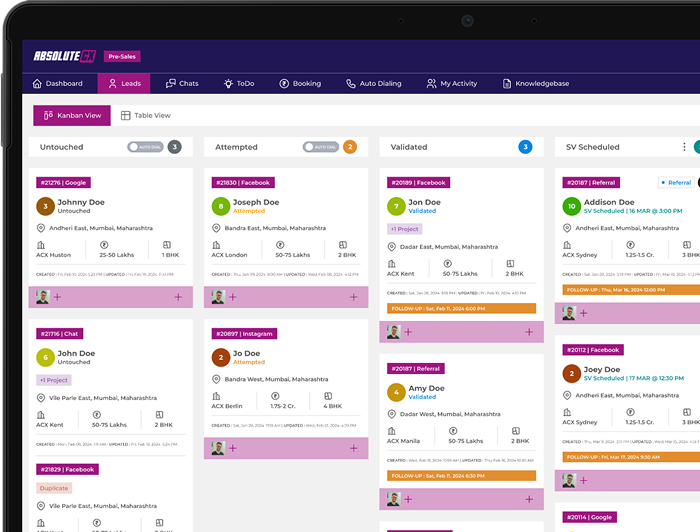This screenshot has width=700, height=532.
Task: Click the Duplicate tag on lead #21829
Action: click(x=54, y=488)
